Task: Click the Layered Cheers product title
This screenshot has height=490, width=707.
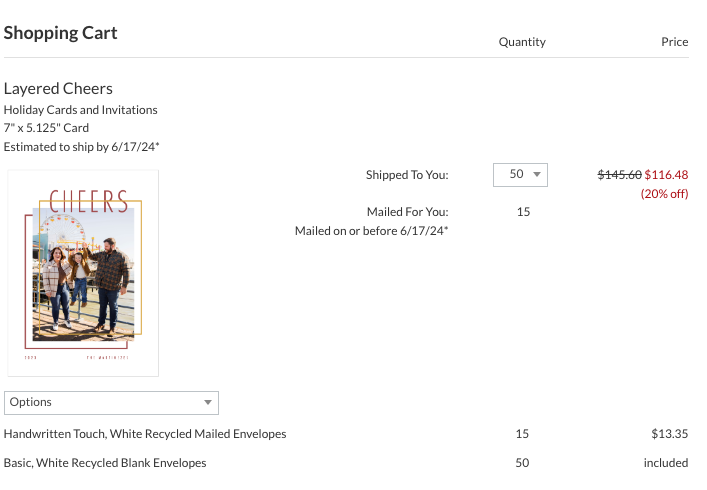Action: click(x=58, y=89)
